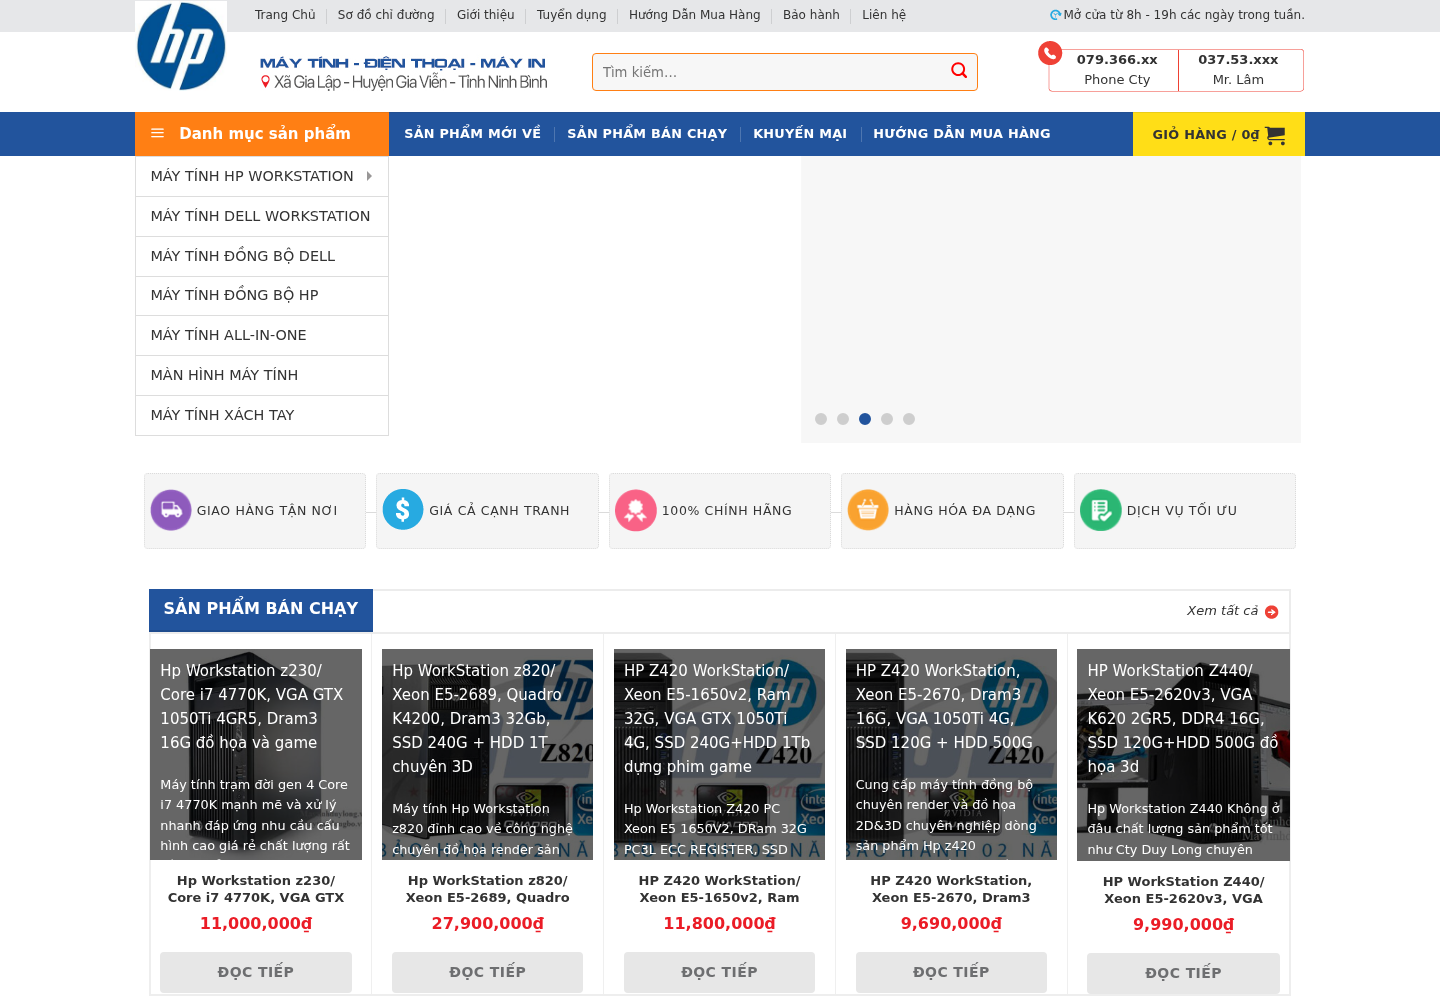Select MÁY TÍNH XÁCH TAY category
1440x1000 pixels.
[x=262, y=415]
